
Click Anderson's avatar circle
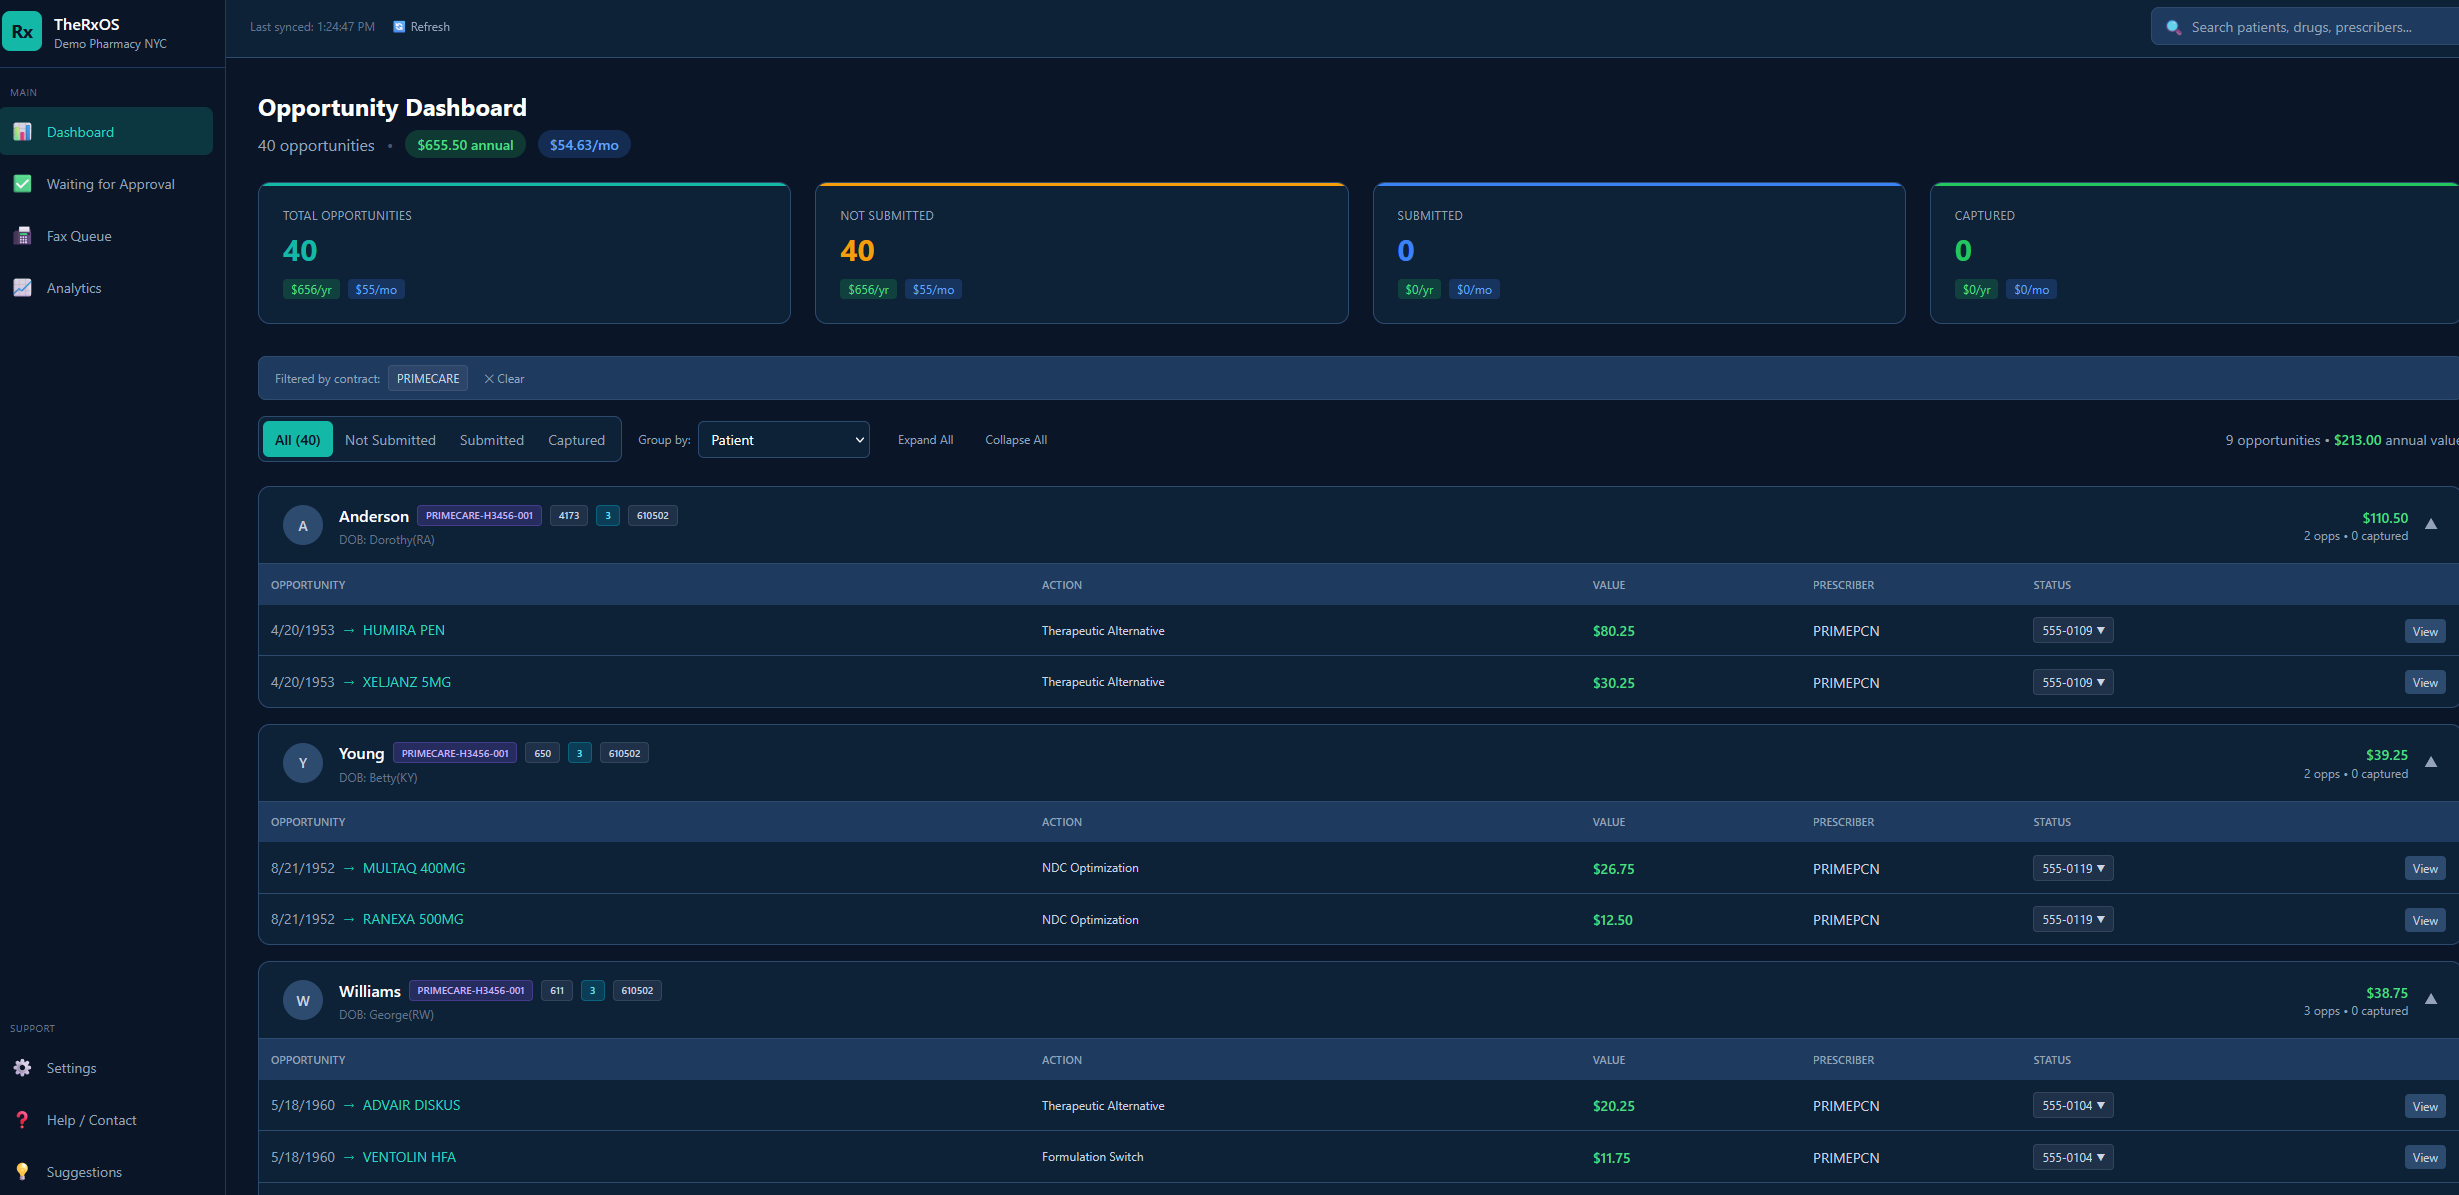(302, 525)
